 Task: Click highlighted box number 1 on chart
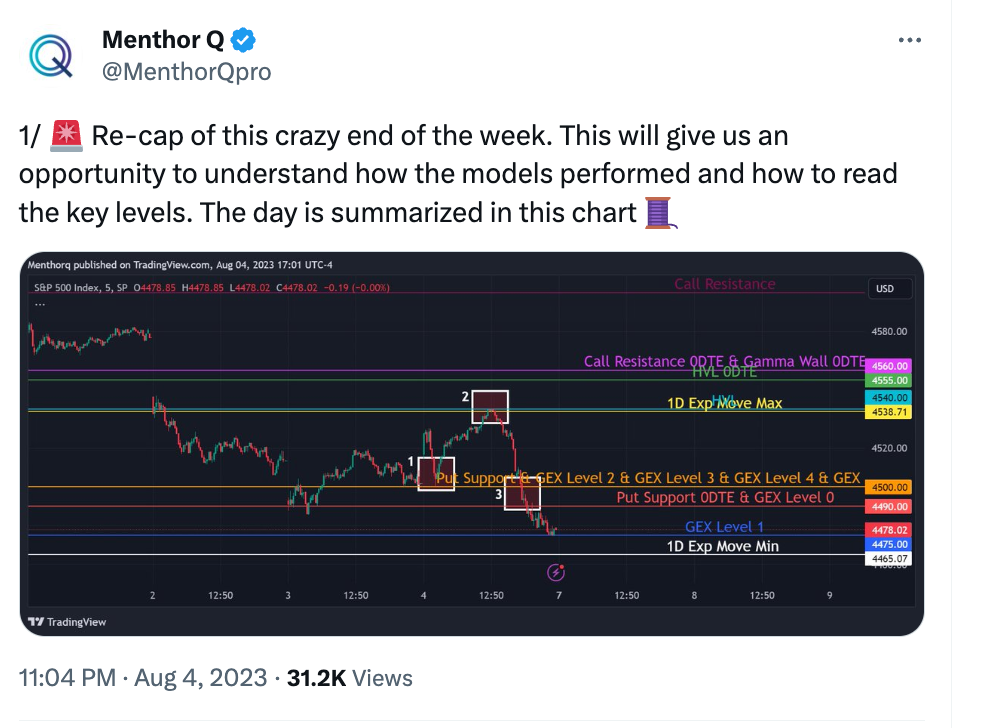(436, 474)
